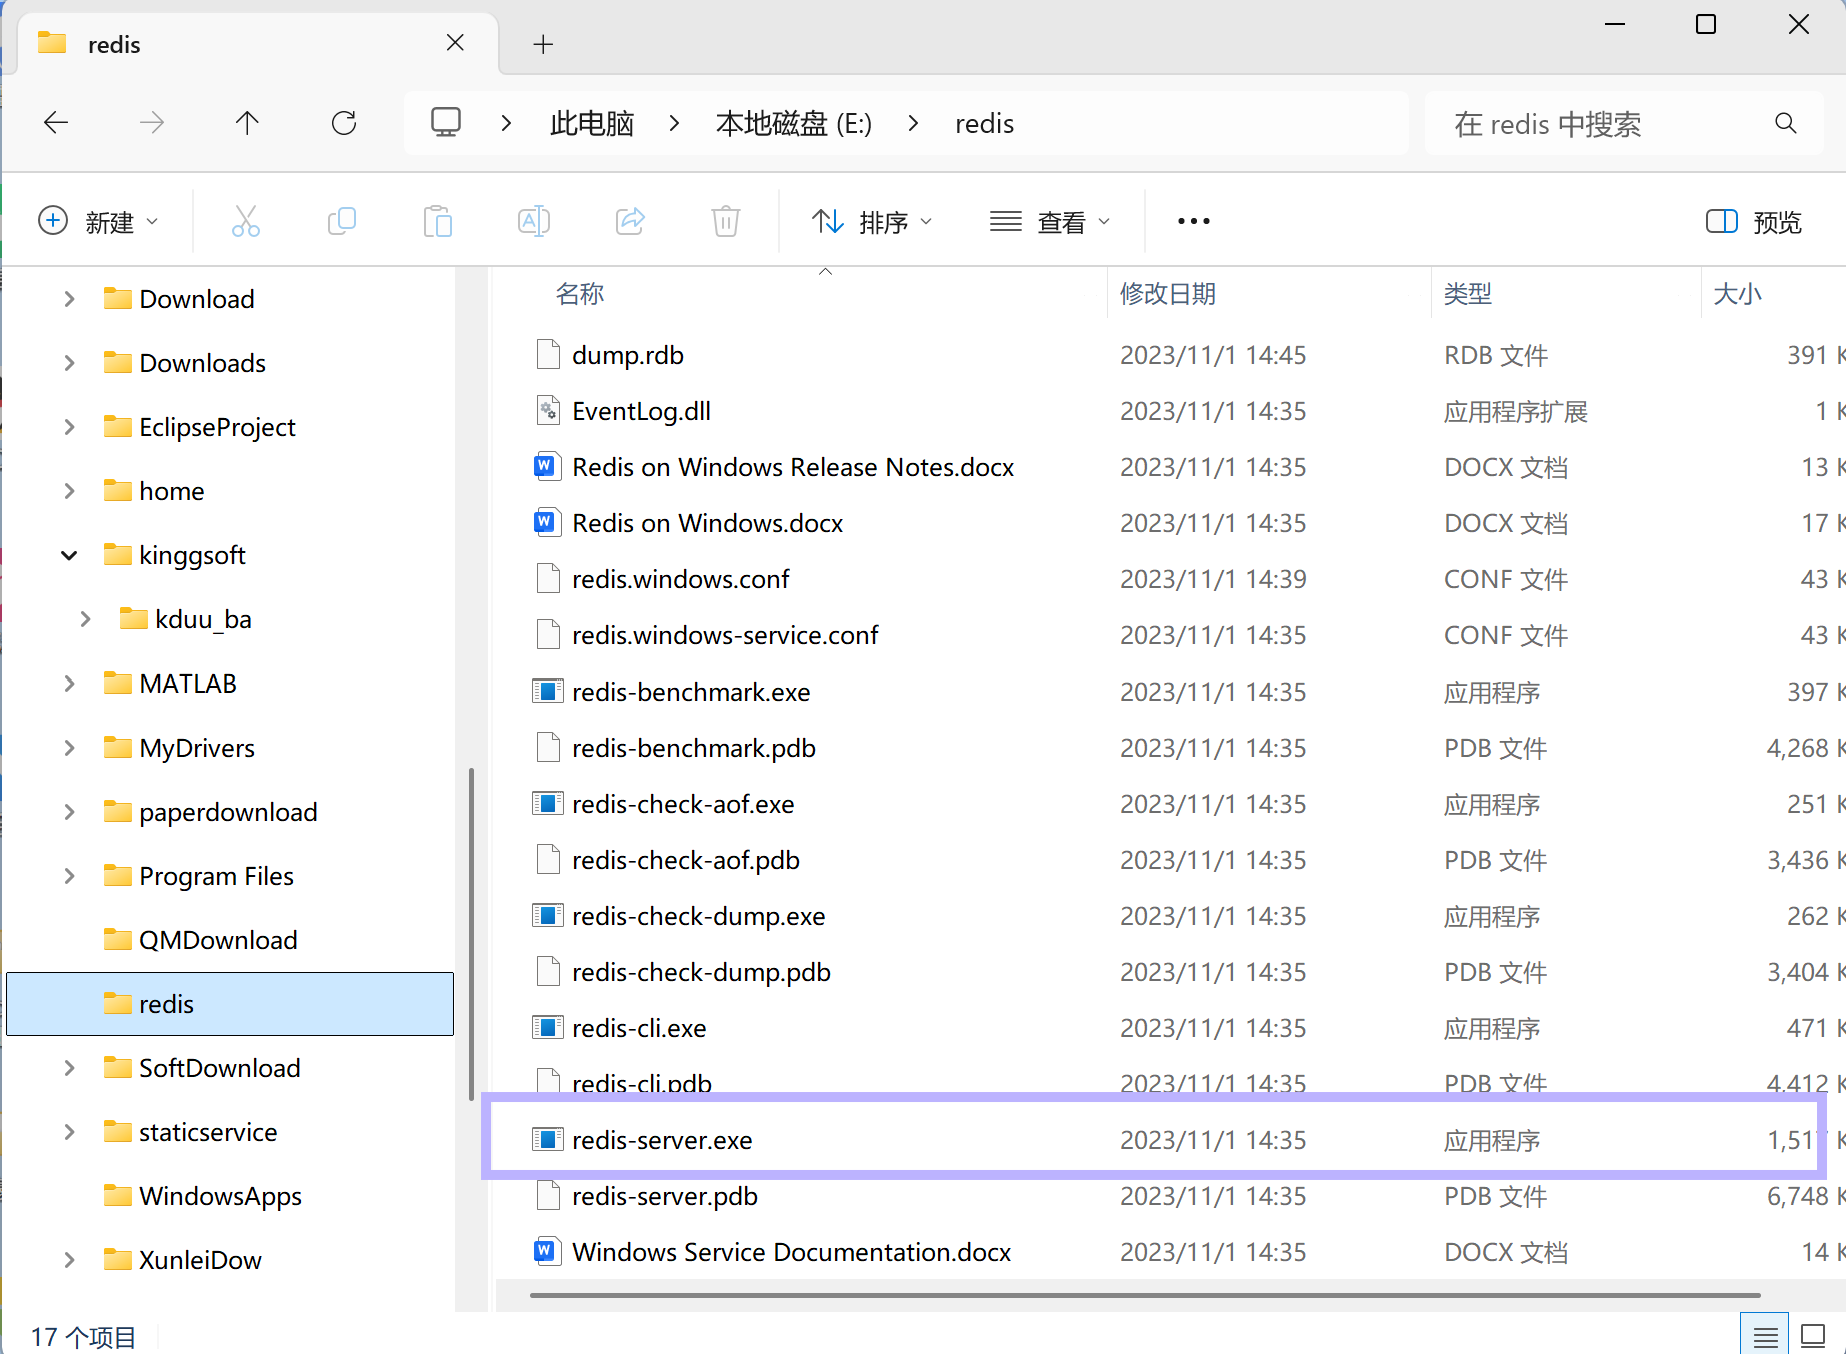Go forward with the right arrow

(x=152, y=123)
